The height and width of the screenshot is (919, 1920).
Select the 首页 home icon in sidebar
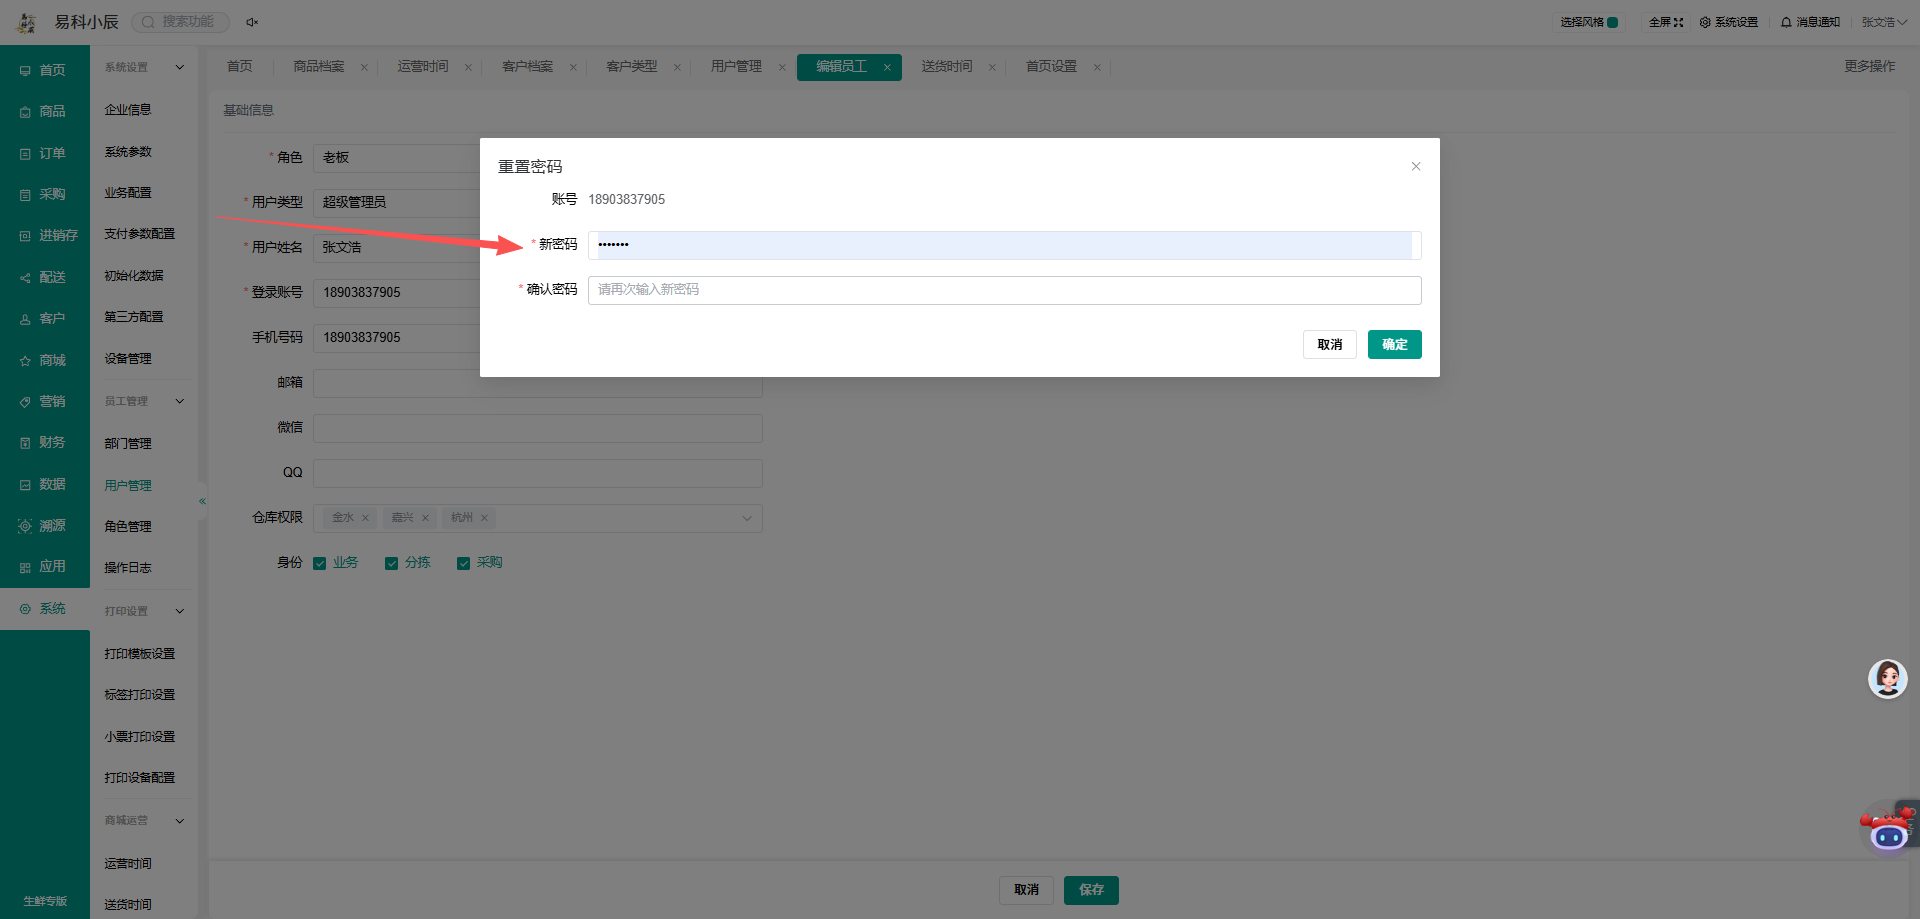coord(25,70)
